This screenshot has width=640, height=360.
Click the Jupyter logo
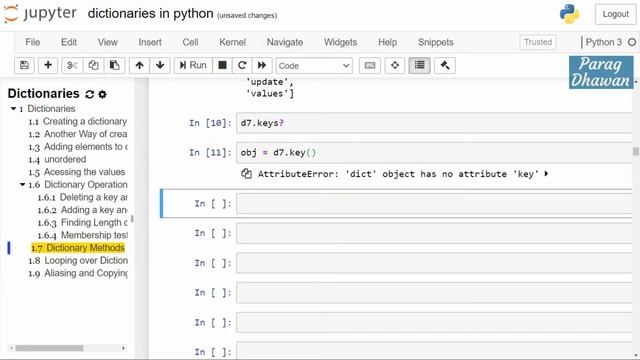click(40, 13)
